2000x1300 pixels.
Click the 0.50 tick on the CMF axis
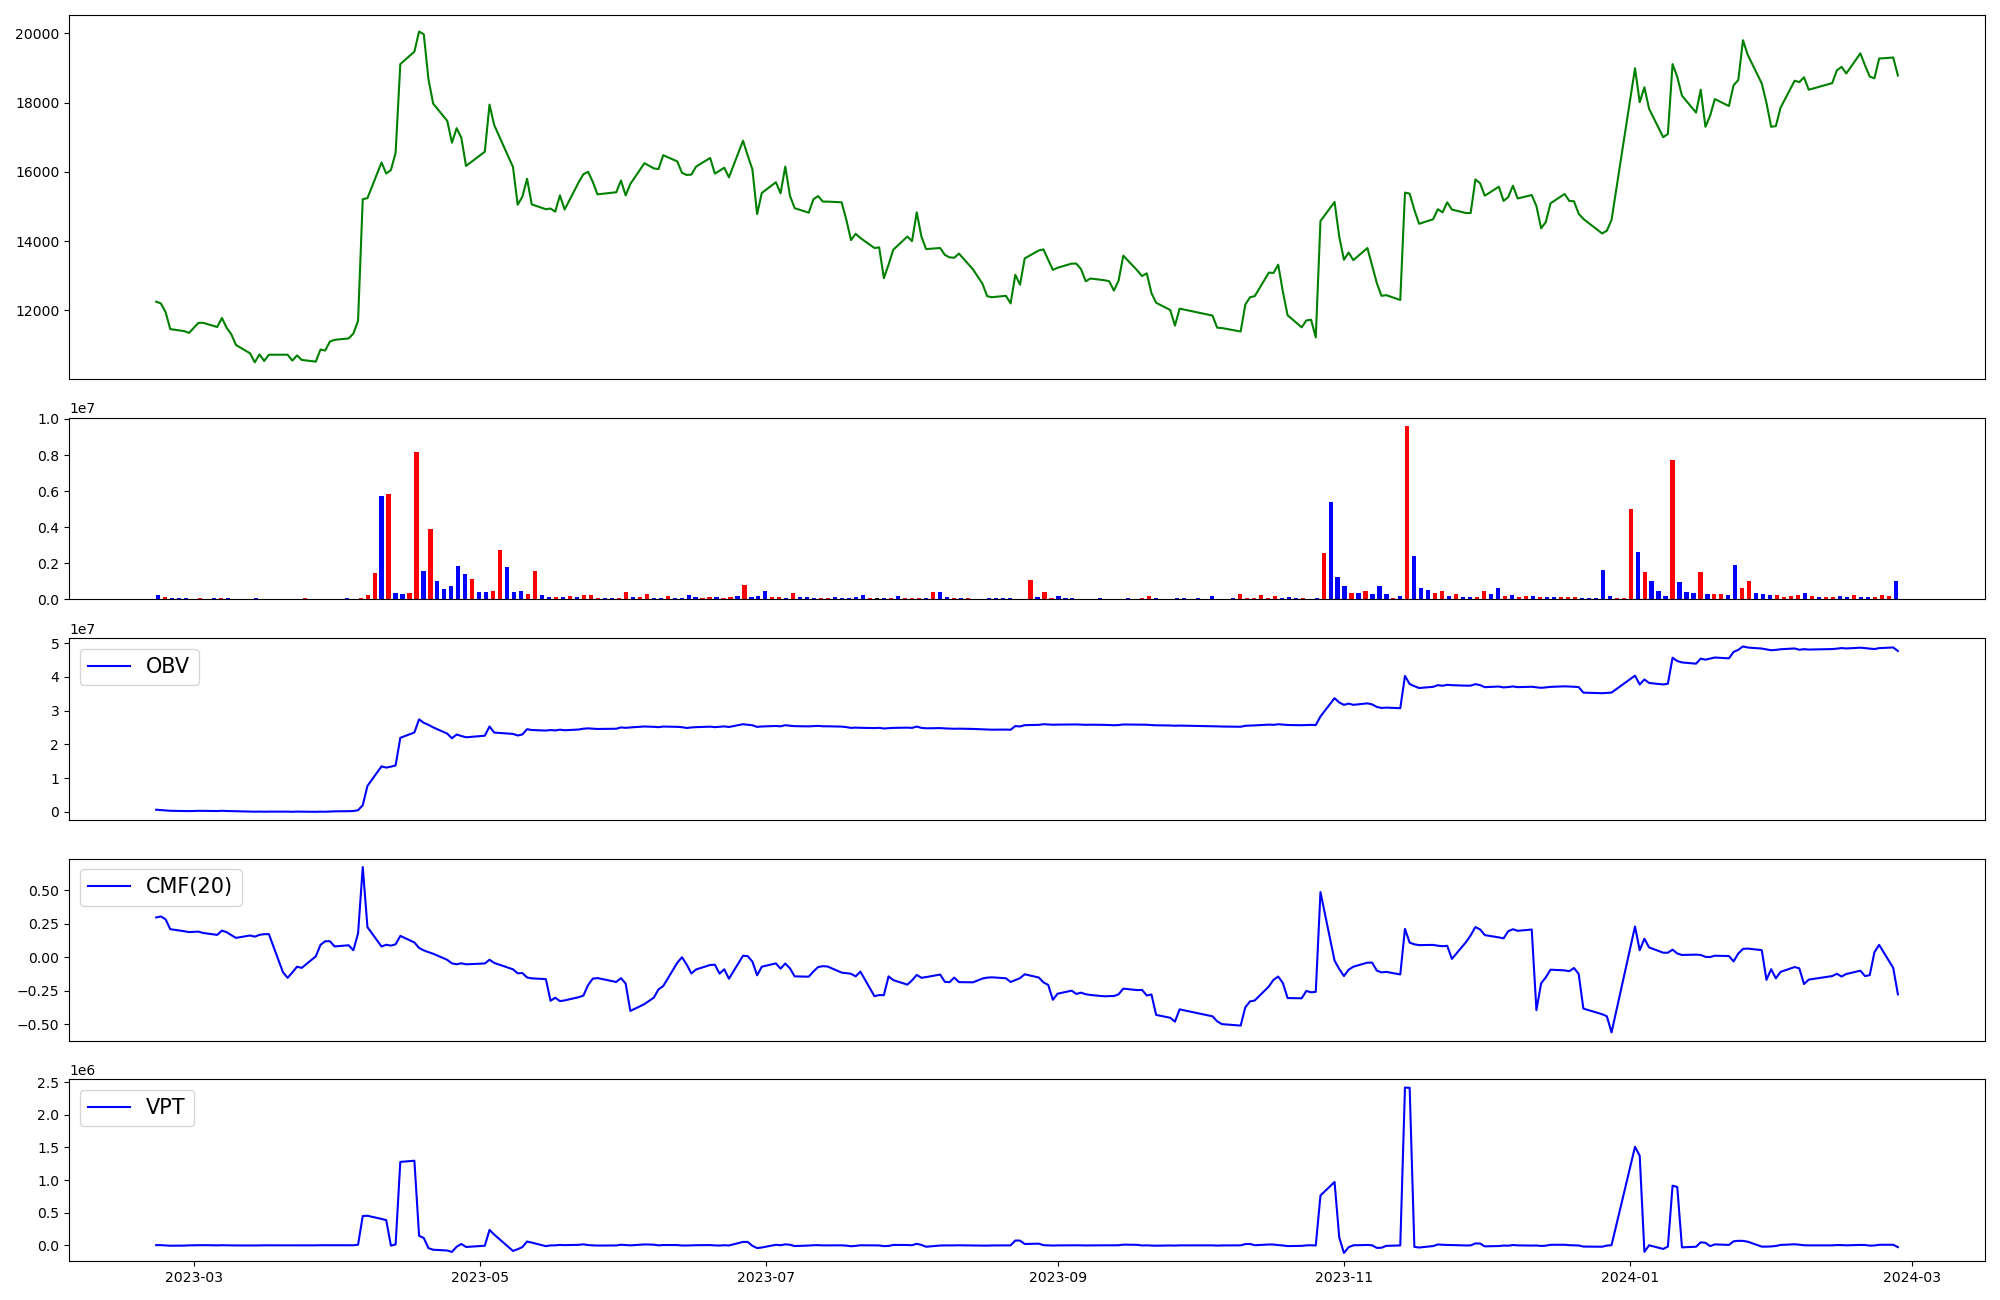(43, 891)
